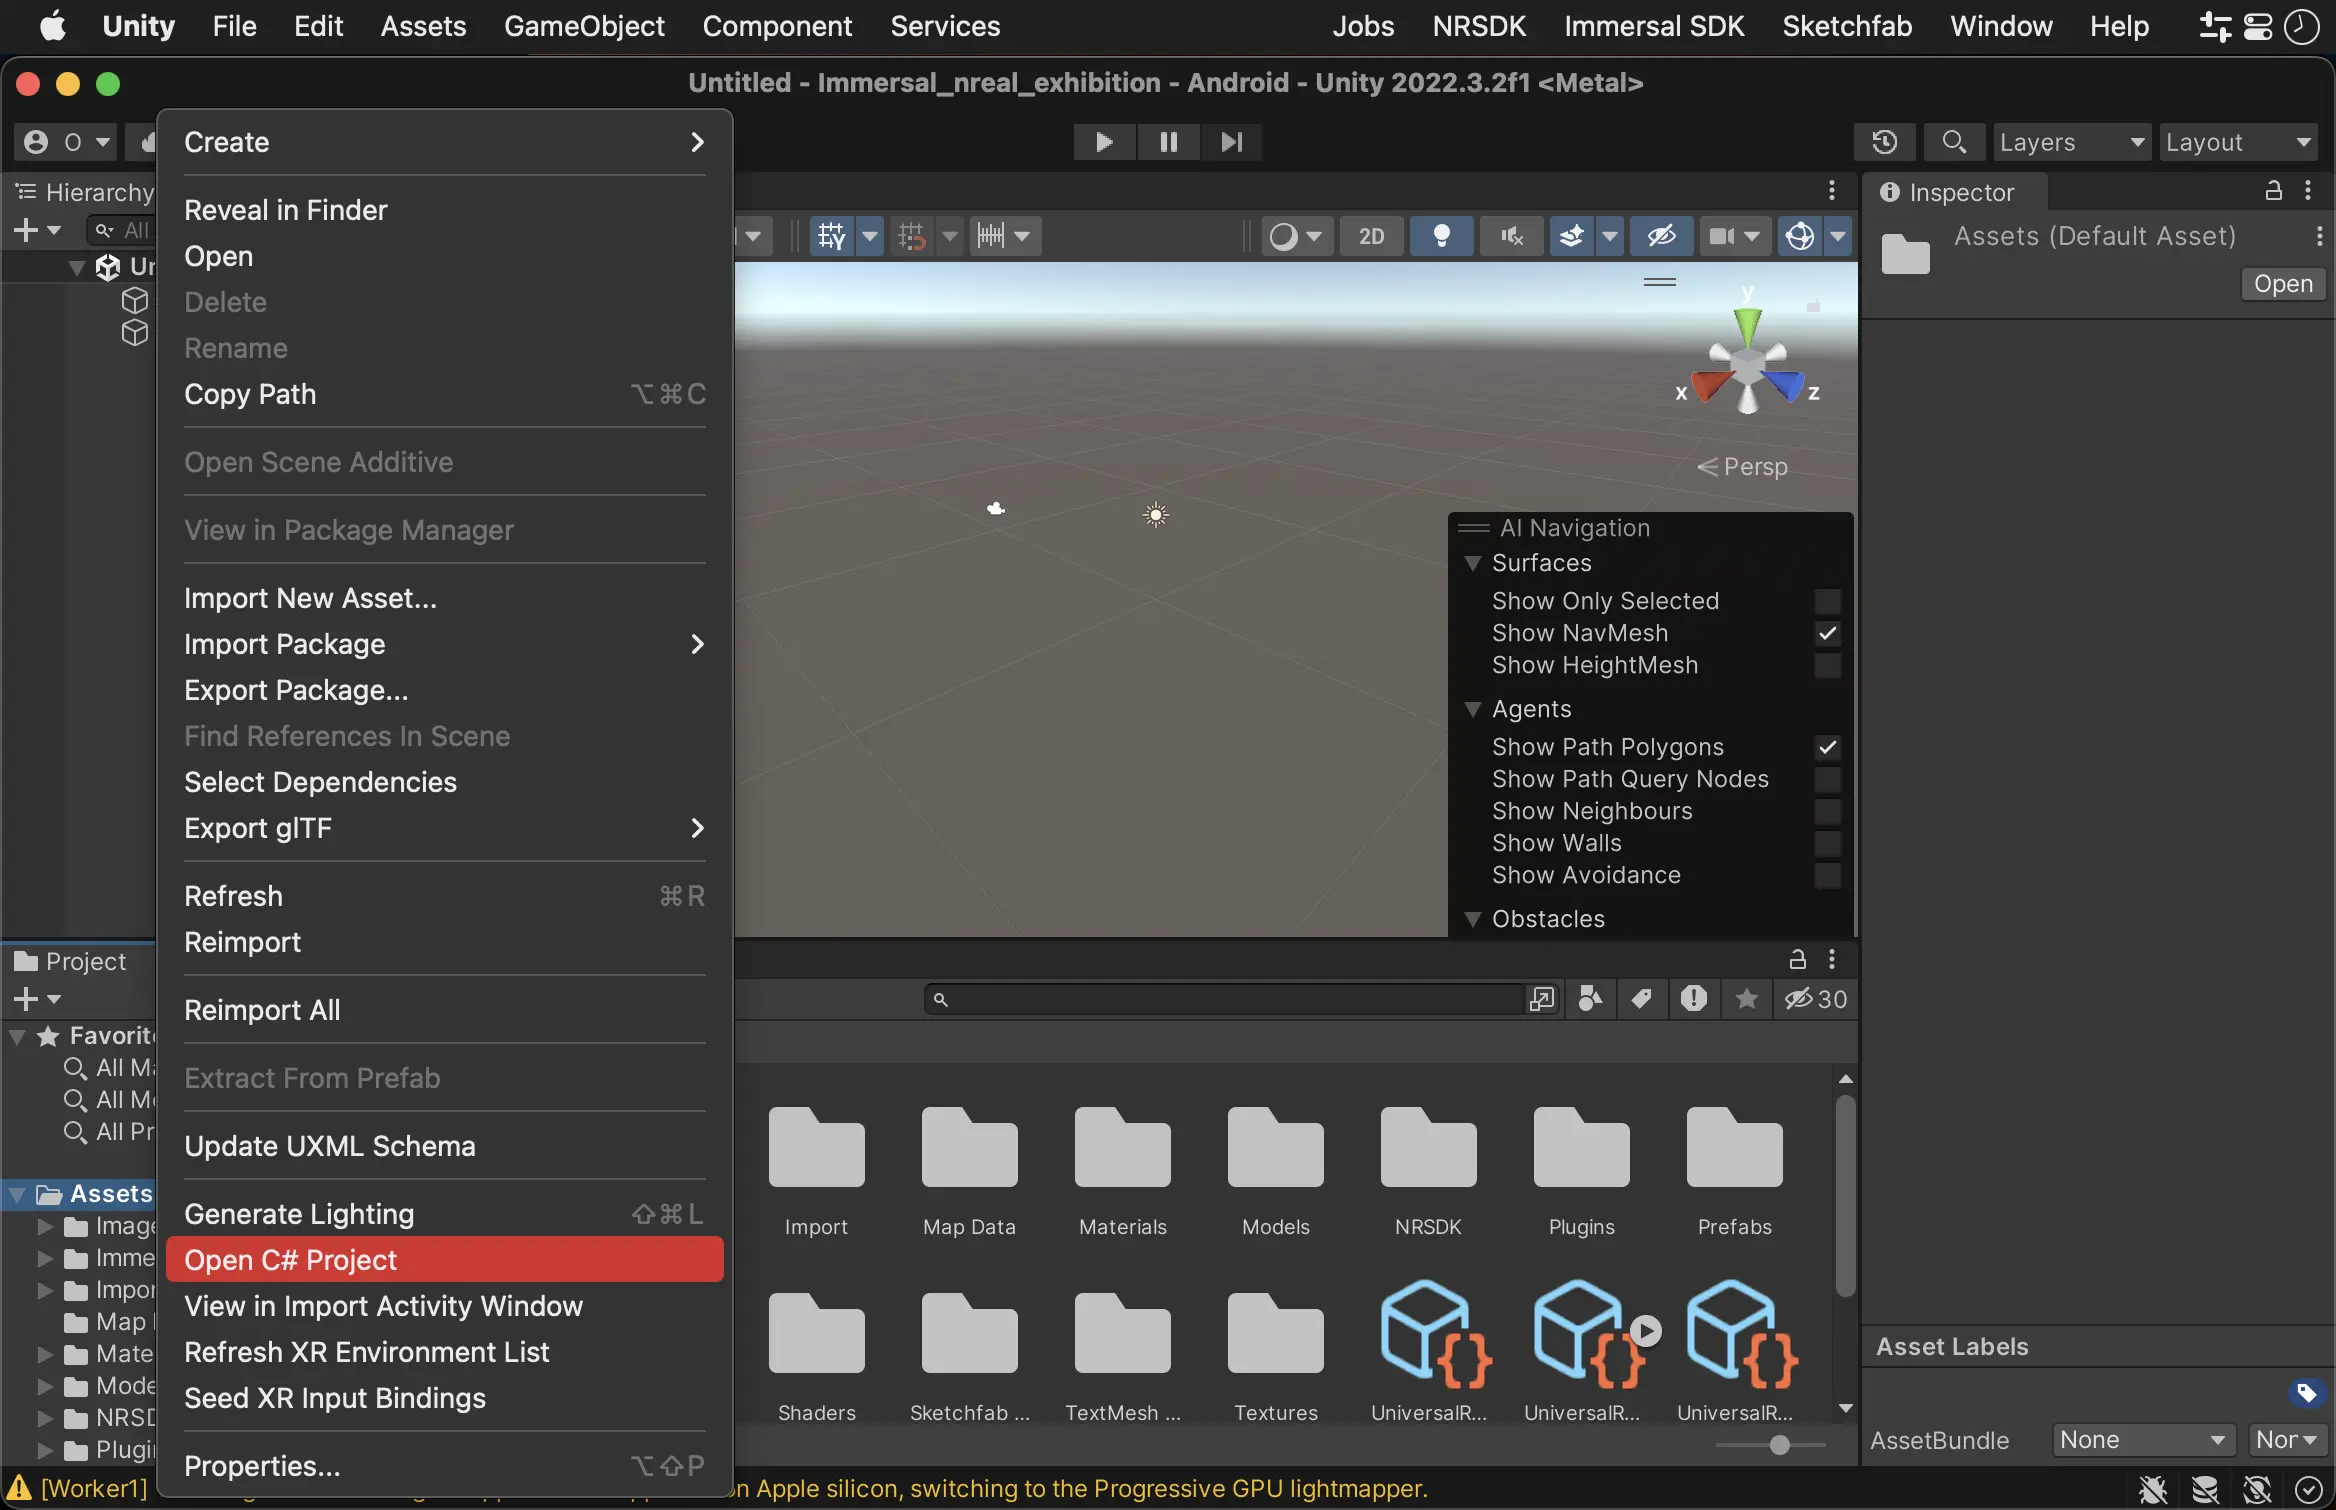The image size is (2336, 1510).
Task: Open the global search magnifier icon
Action: tap(1953, 142)
